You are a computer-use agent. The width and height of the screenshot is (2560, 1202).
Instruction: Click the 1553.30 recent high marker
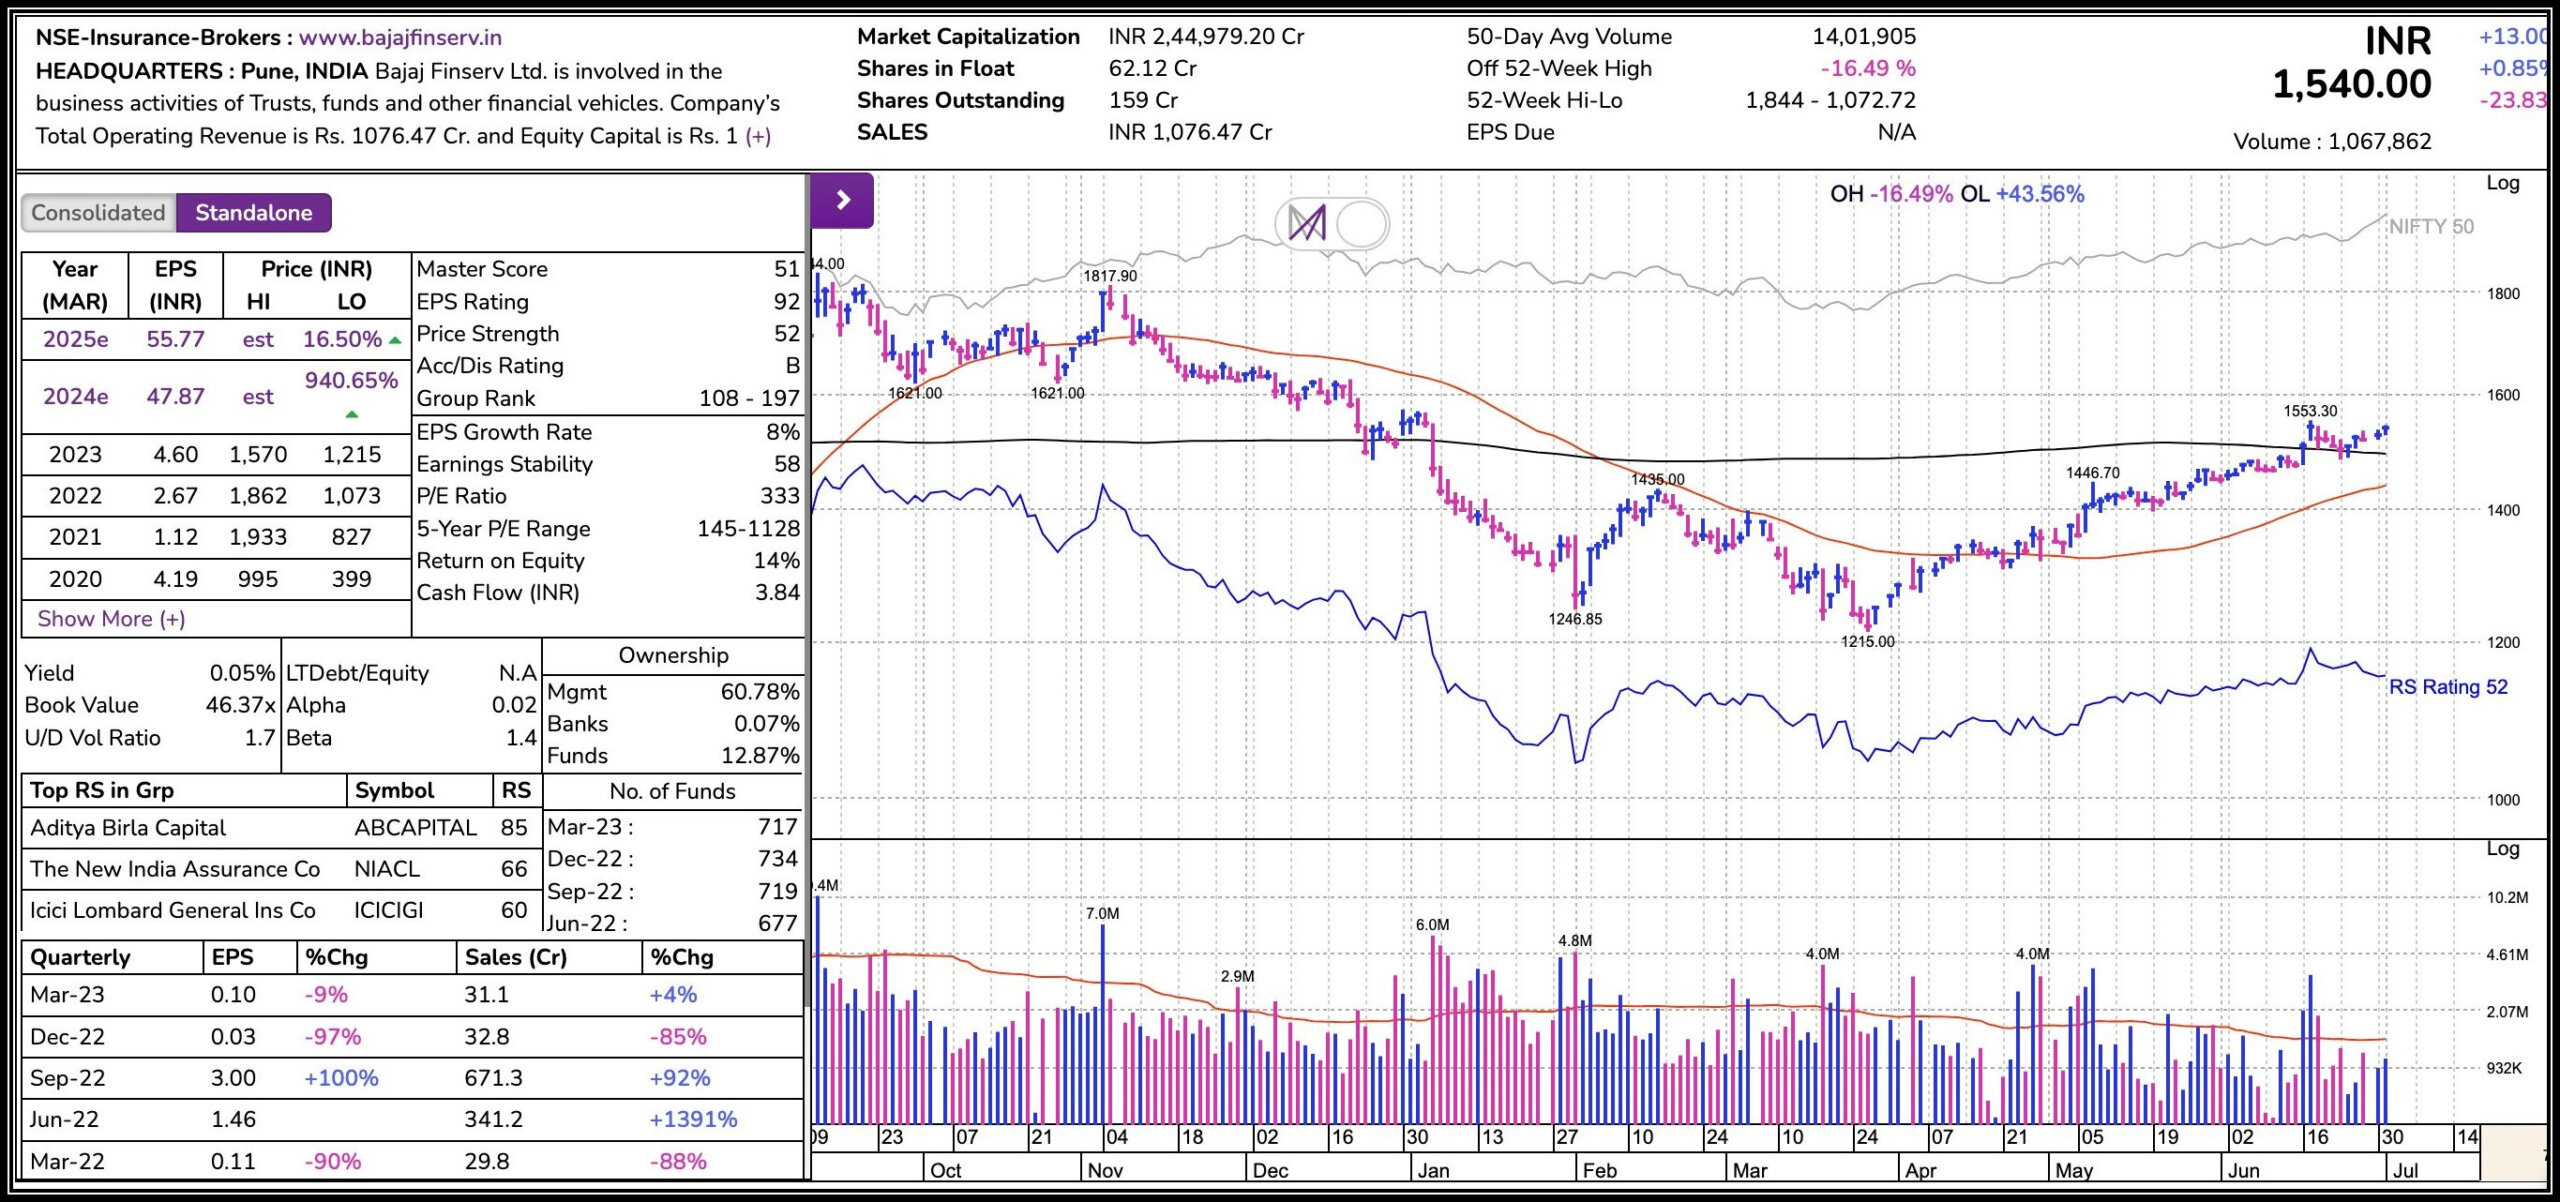2310,411
